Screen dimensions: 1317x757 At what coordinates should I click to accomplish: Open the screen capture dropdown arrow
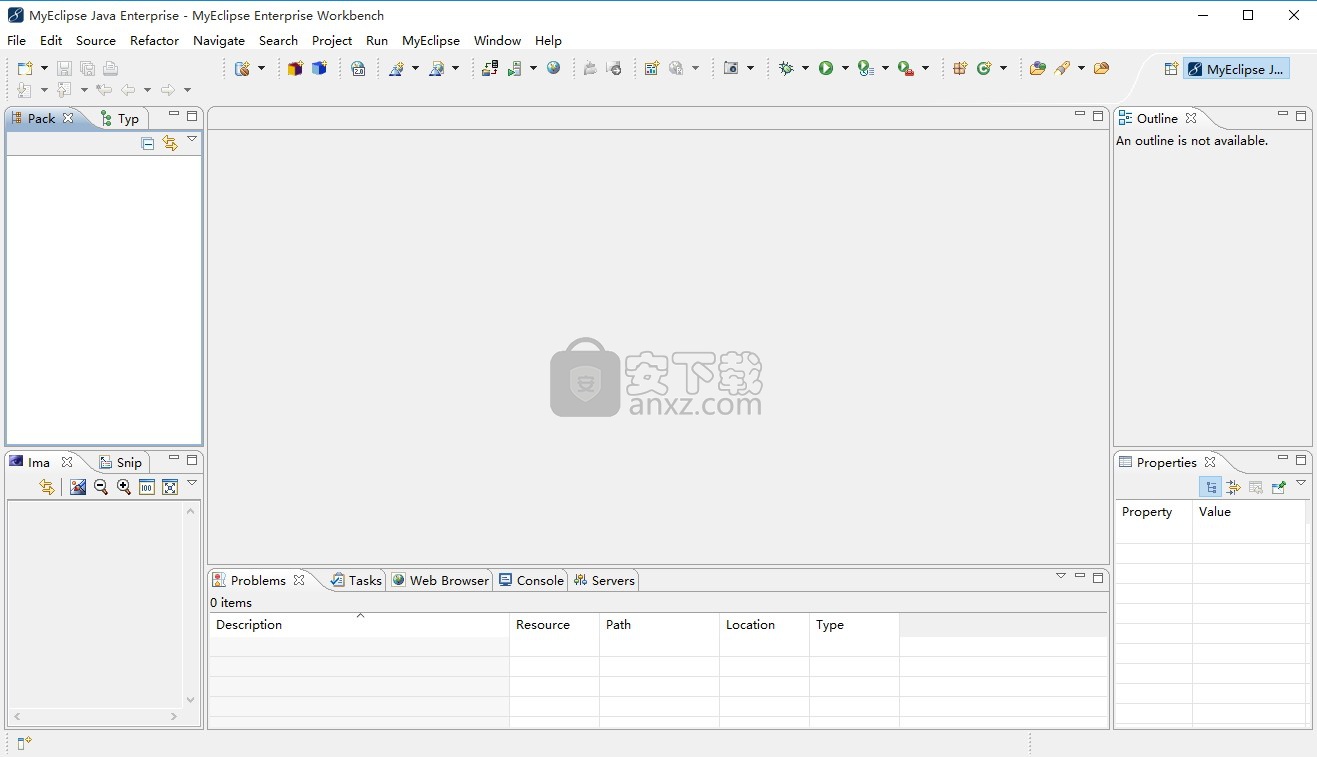(750, 68)
